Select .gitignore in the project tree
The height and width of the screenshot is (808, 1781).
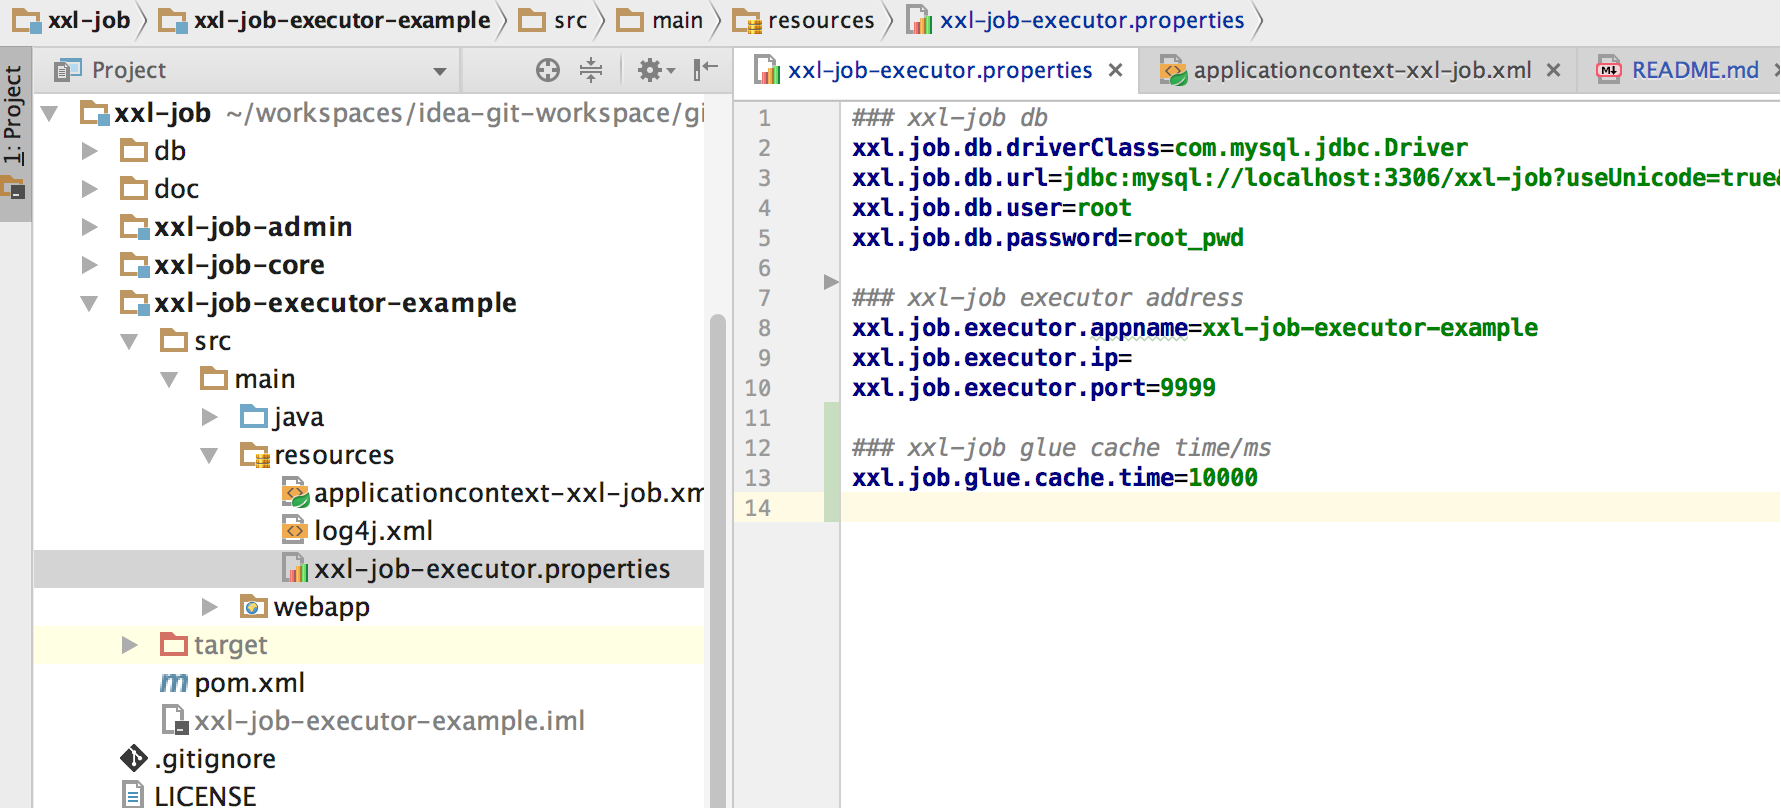pos(215,759)
